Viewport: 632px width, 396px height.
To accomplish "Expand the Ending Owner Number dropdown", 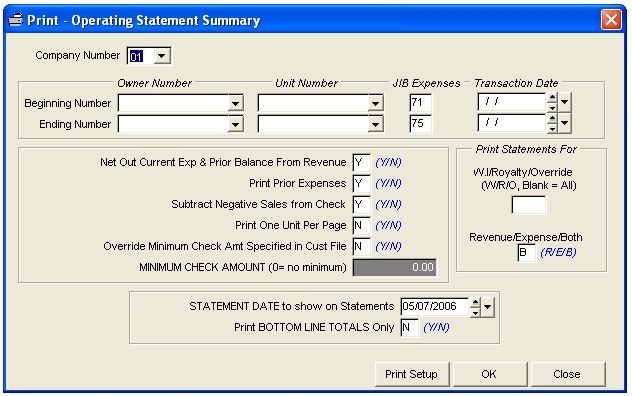I will (235, 124).
